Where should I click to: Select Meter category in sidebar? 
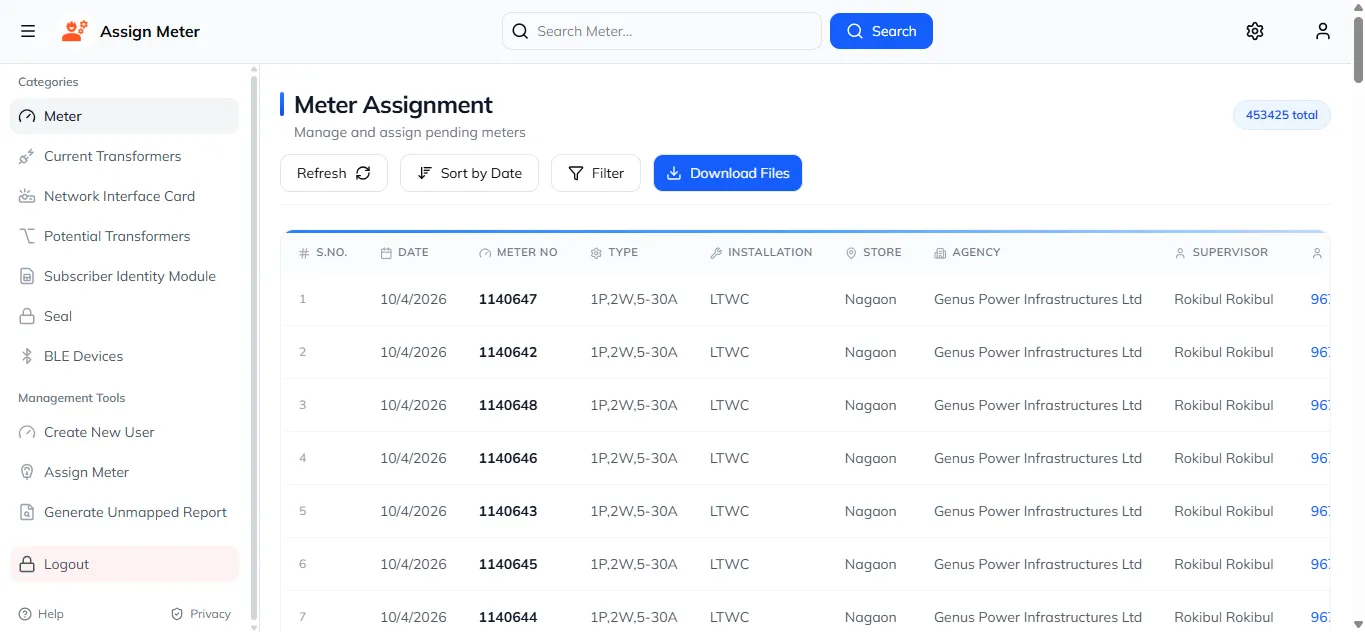pos(124,116)
